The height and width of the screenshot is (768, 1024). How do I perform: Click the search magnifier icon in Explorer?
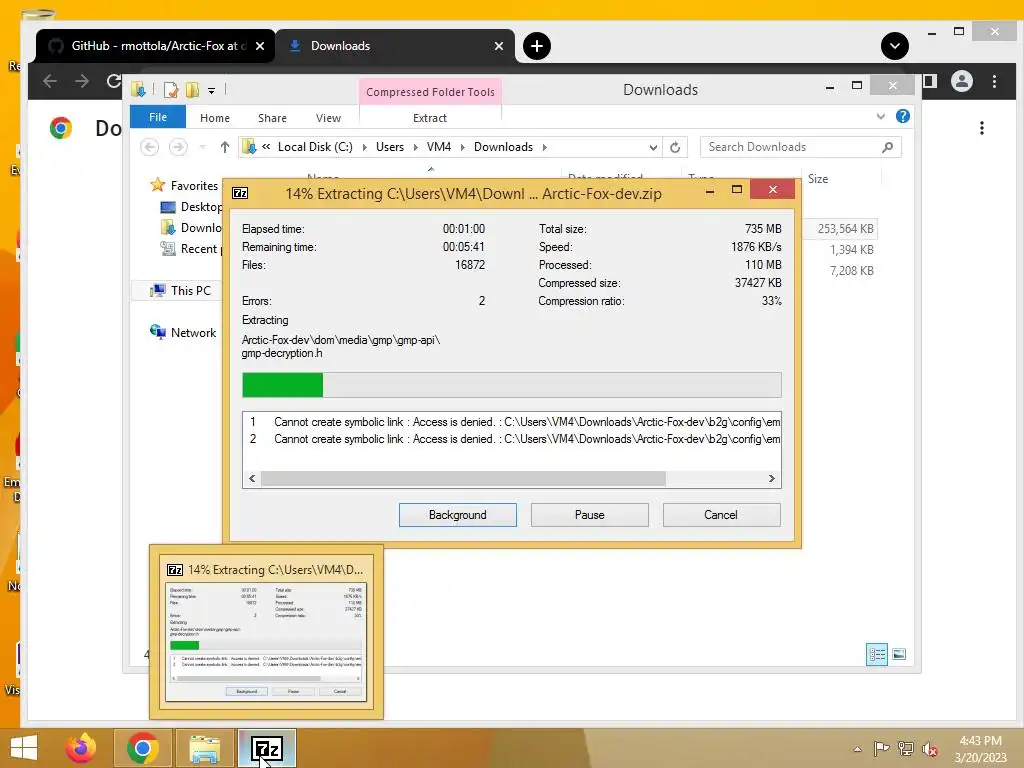pyautogui.click(x=888, y=147)
